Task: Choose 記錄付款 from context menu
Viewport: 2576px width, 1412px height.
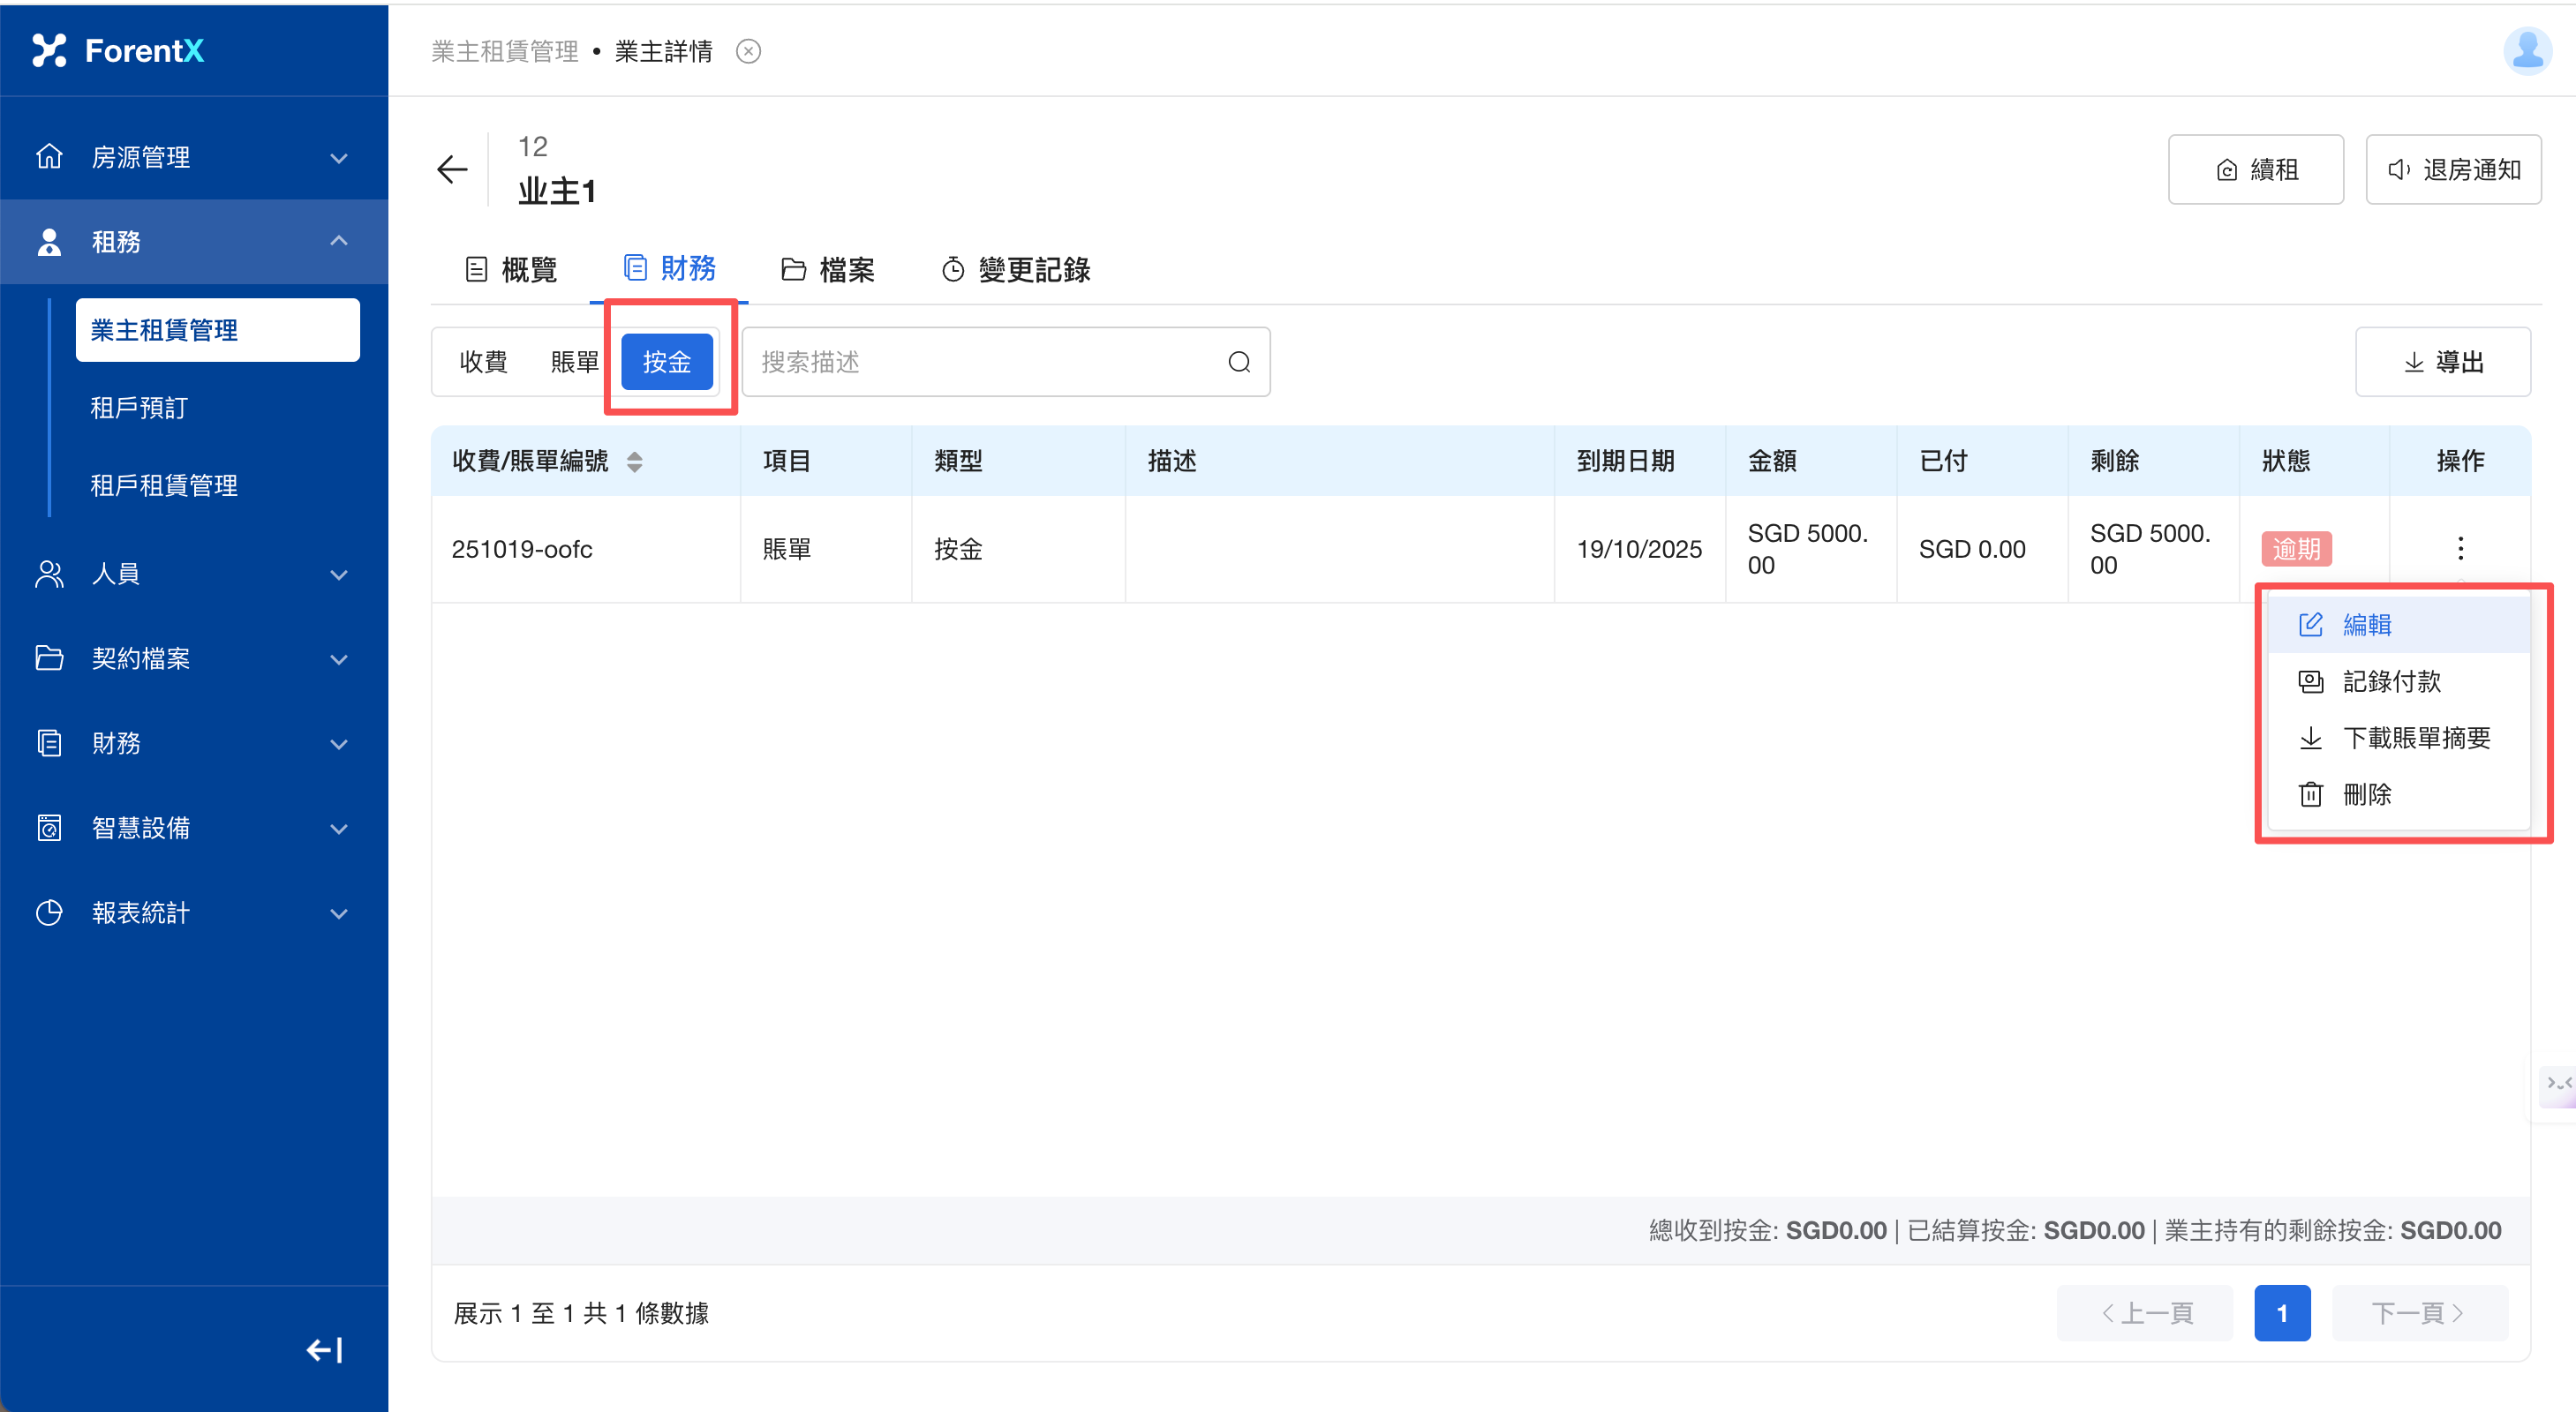Action: pos(2391,681)
